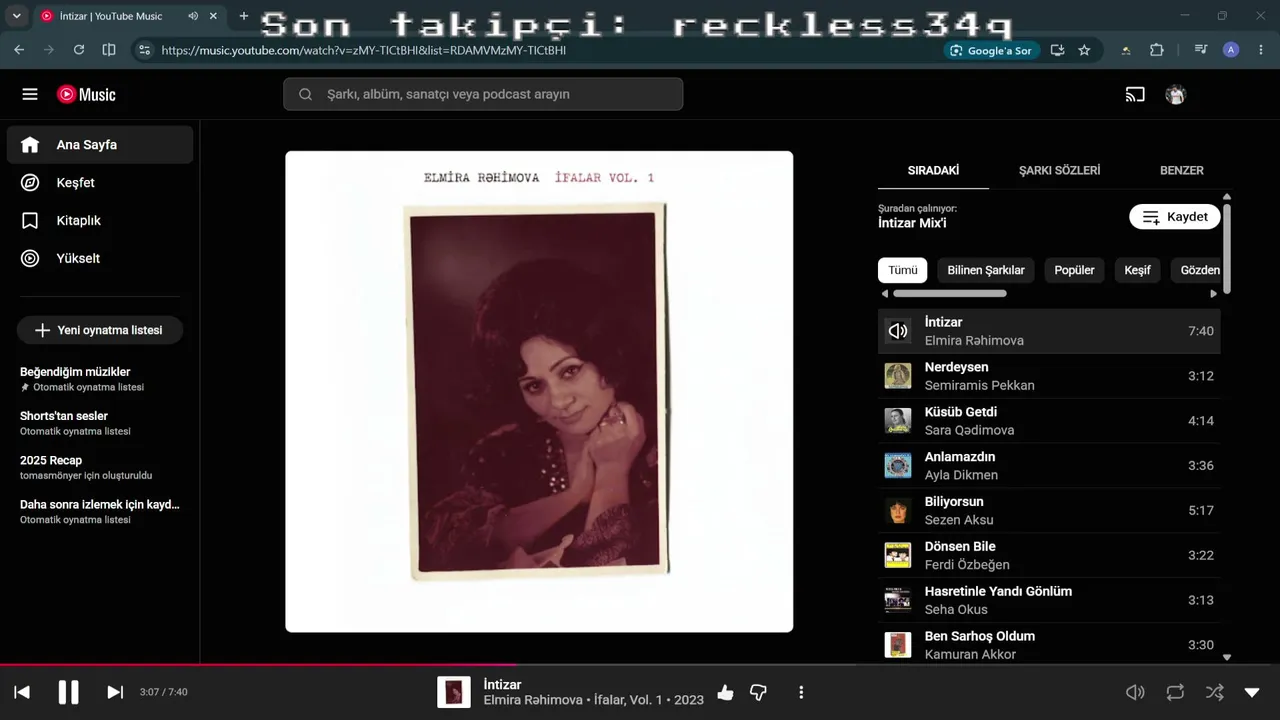The image size is (1280, 720).
Task: Click the Google'a Sor button
Action: pyautogui.click(x=991, y=50)
